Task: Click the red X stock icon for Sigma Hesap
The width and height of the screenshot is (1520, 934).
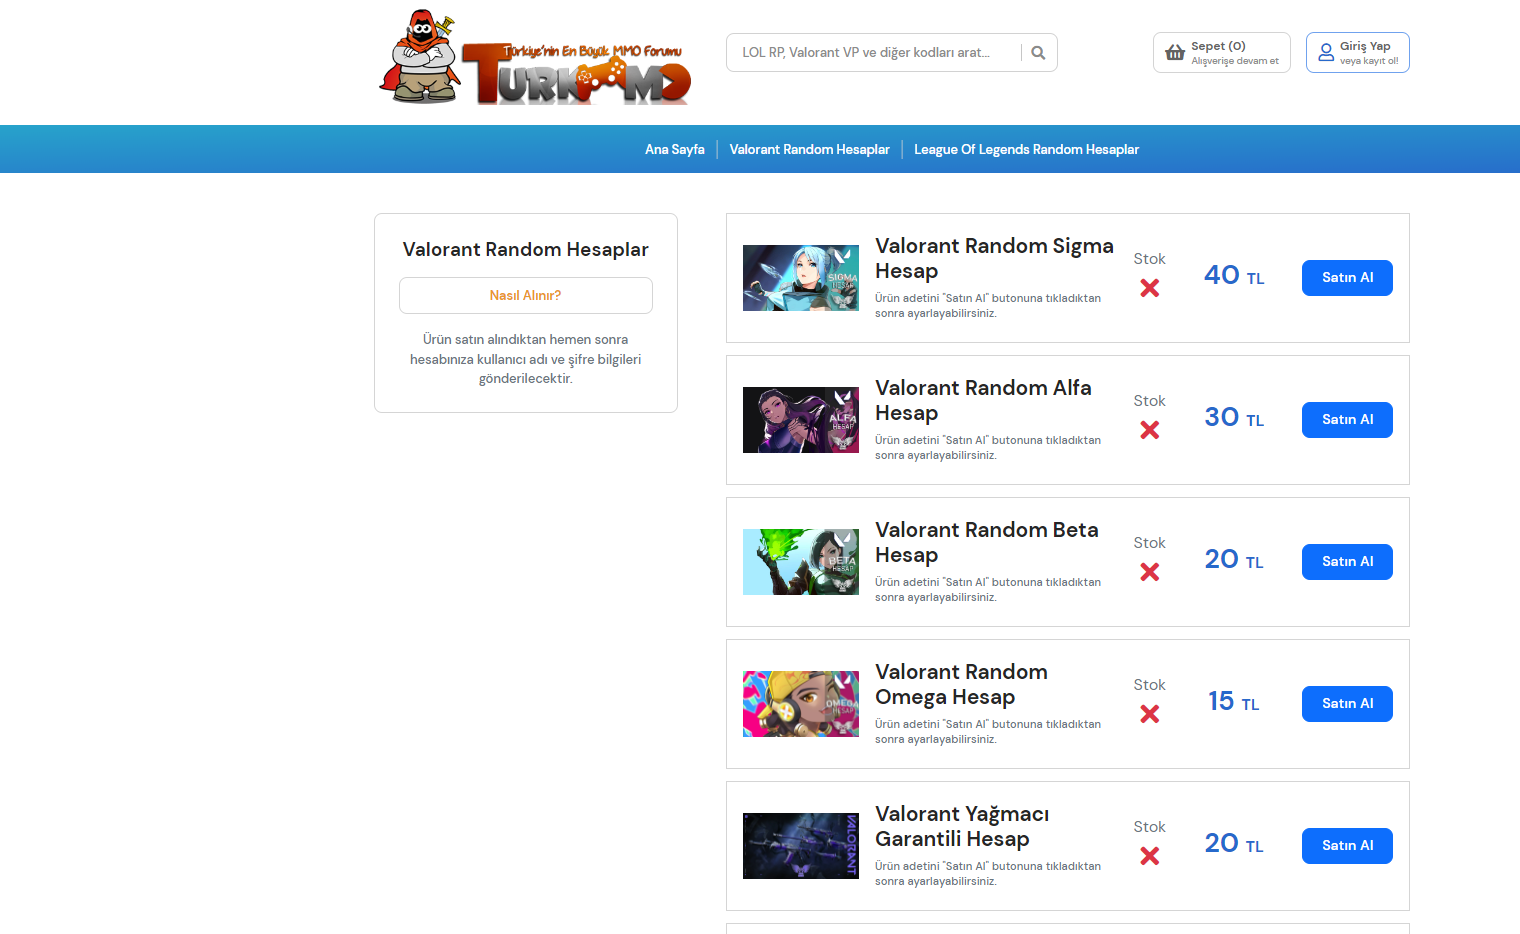Action: click(1150, 288)
